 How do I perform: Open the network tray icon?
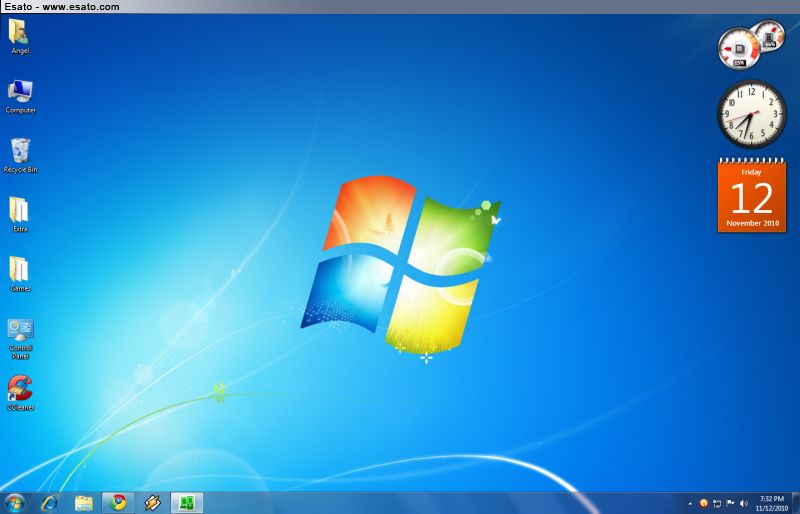pyautogui.click(x=717, y=504)
